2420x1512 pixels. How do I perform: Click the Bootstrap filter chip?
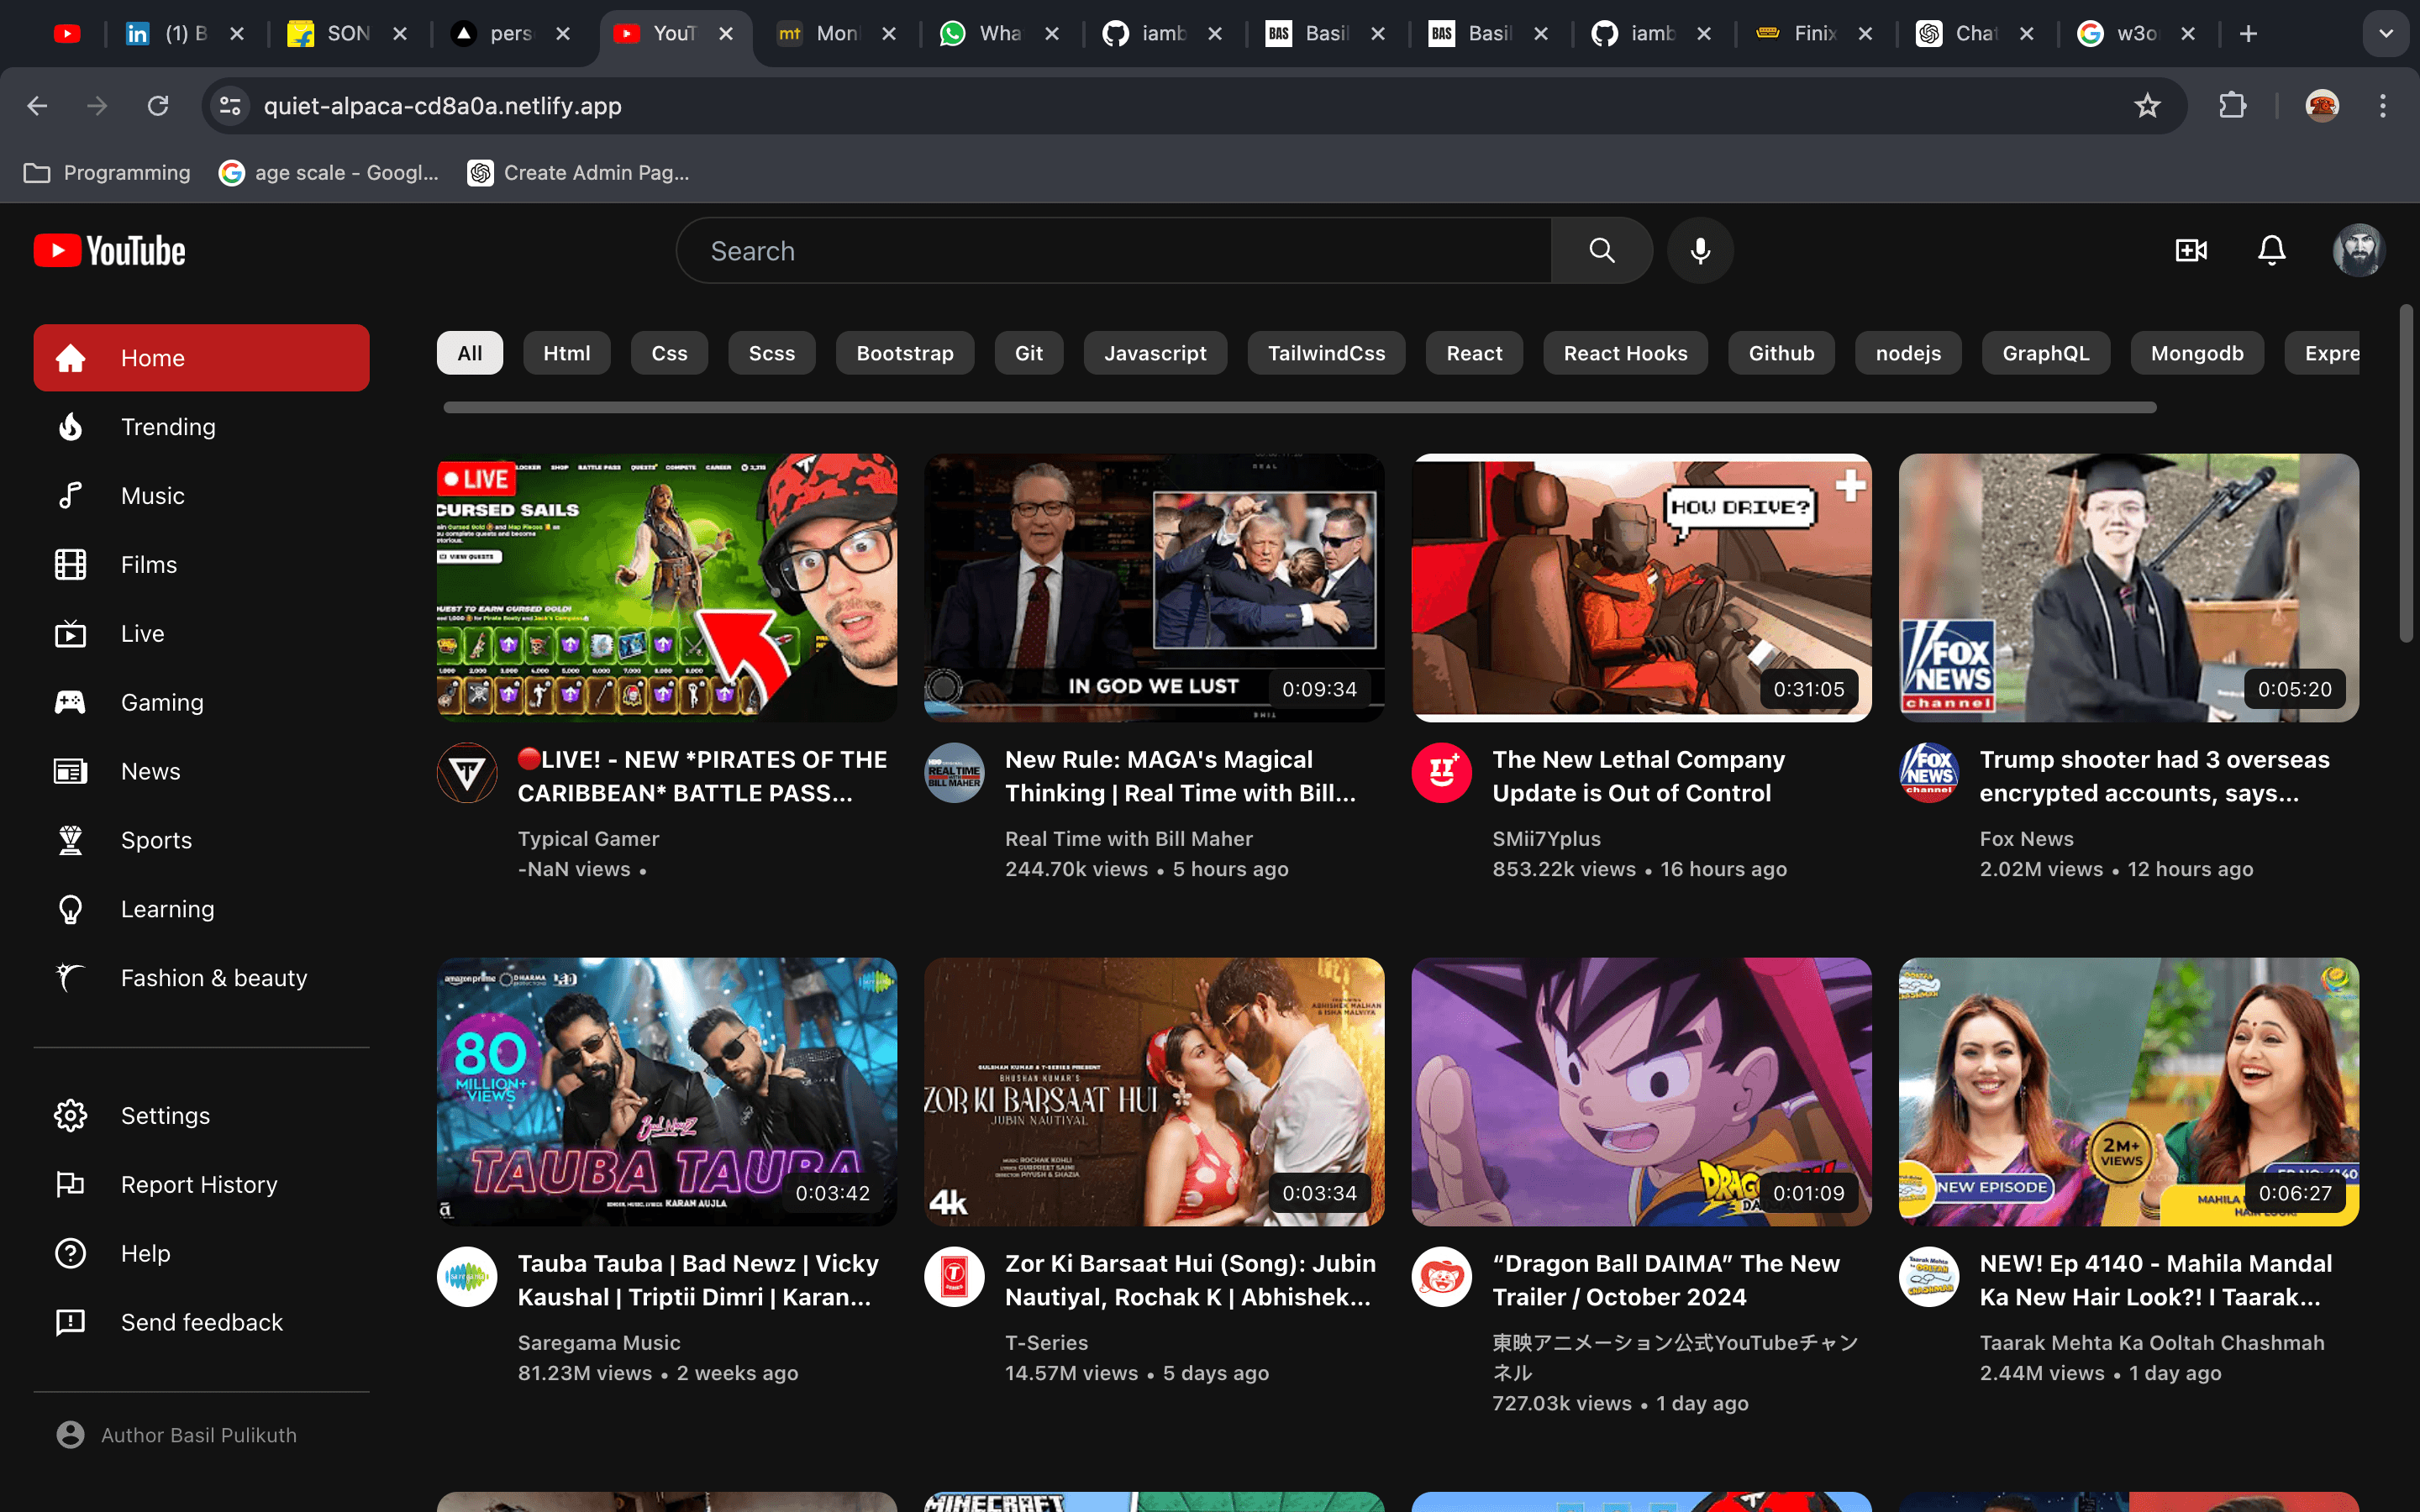pyautogui.click(x=904, y=352)
